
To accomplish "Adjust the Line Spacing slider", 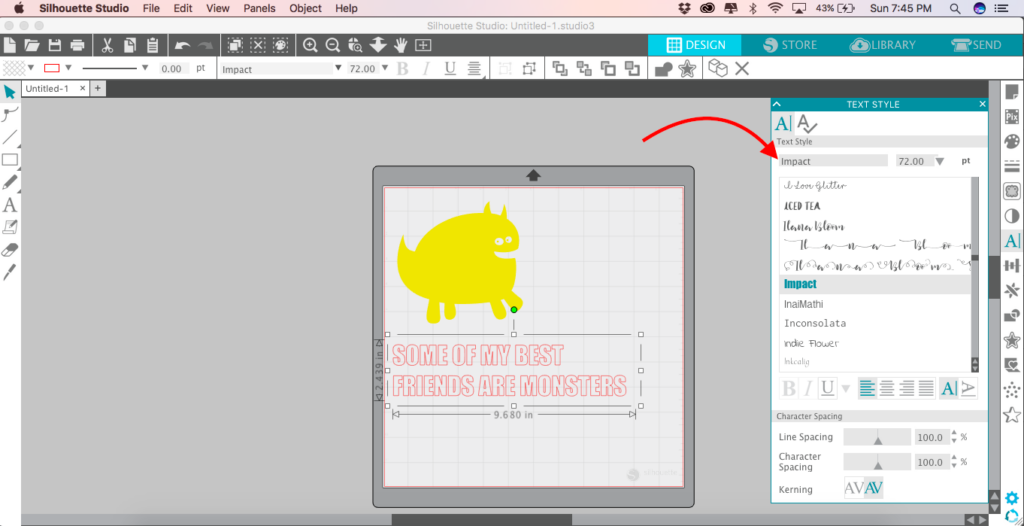I will tap(877, 438).
